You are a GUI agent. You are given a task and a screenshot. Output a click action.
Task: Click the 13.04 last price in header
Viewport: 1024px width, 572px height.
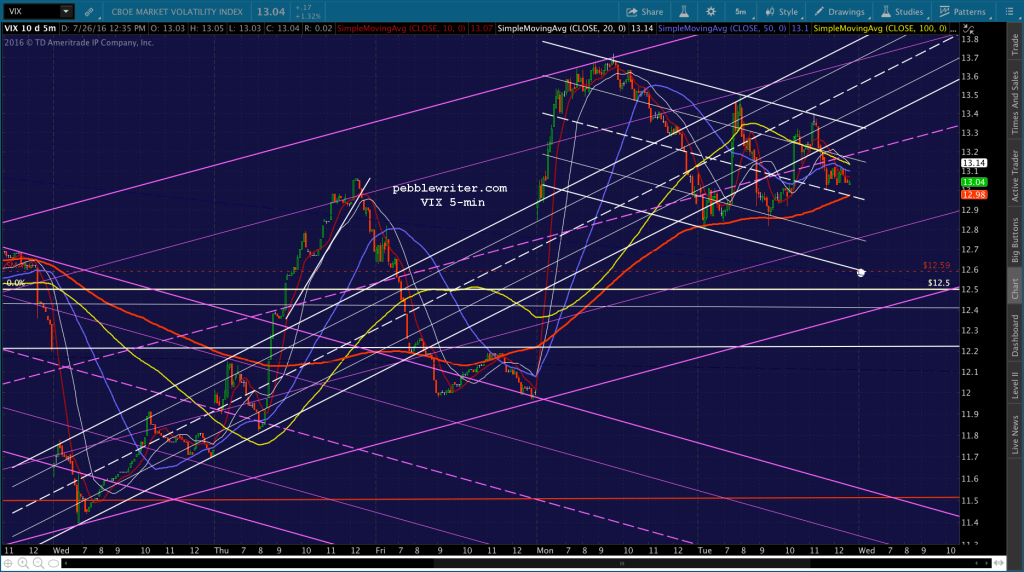point(270,12)
